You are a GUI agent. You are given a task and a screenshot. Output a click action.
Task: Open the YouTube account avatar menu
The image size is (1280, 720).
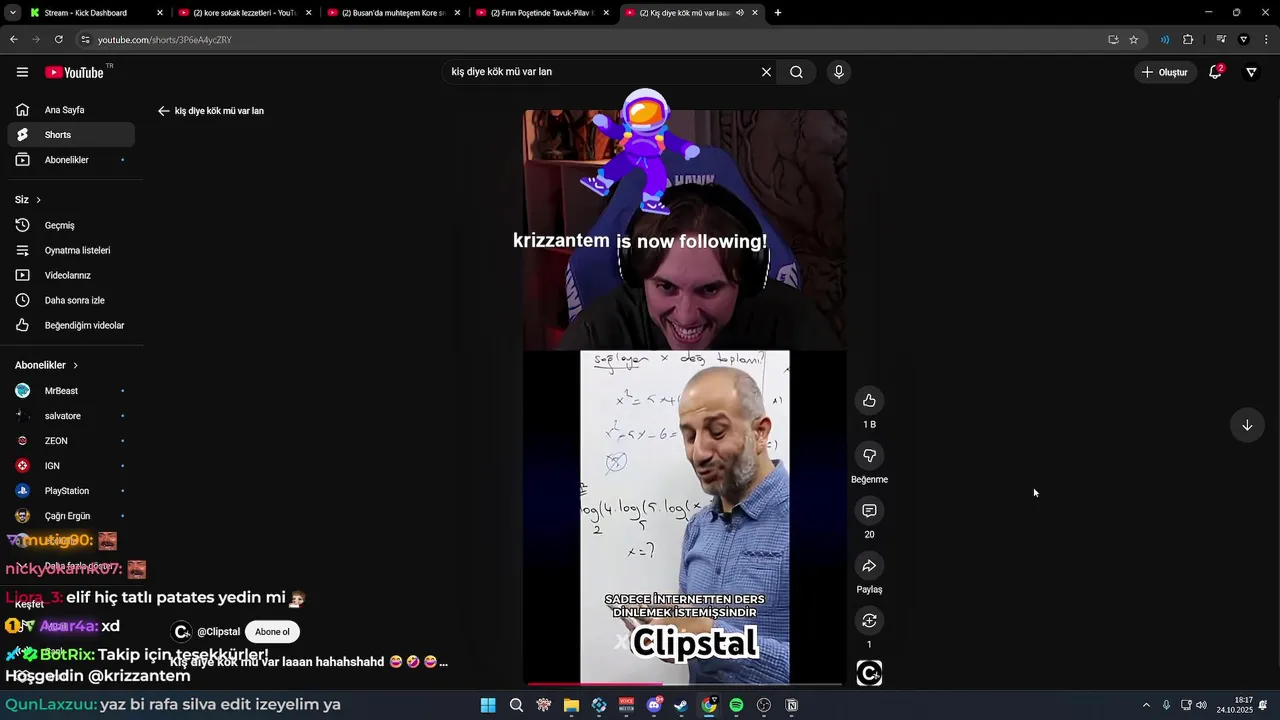(x=1251, y=72)
